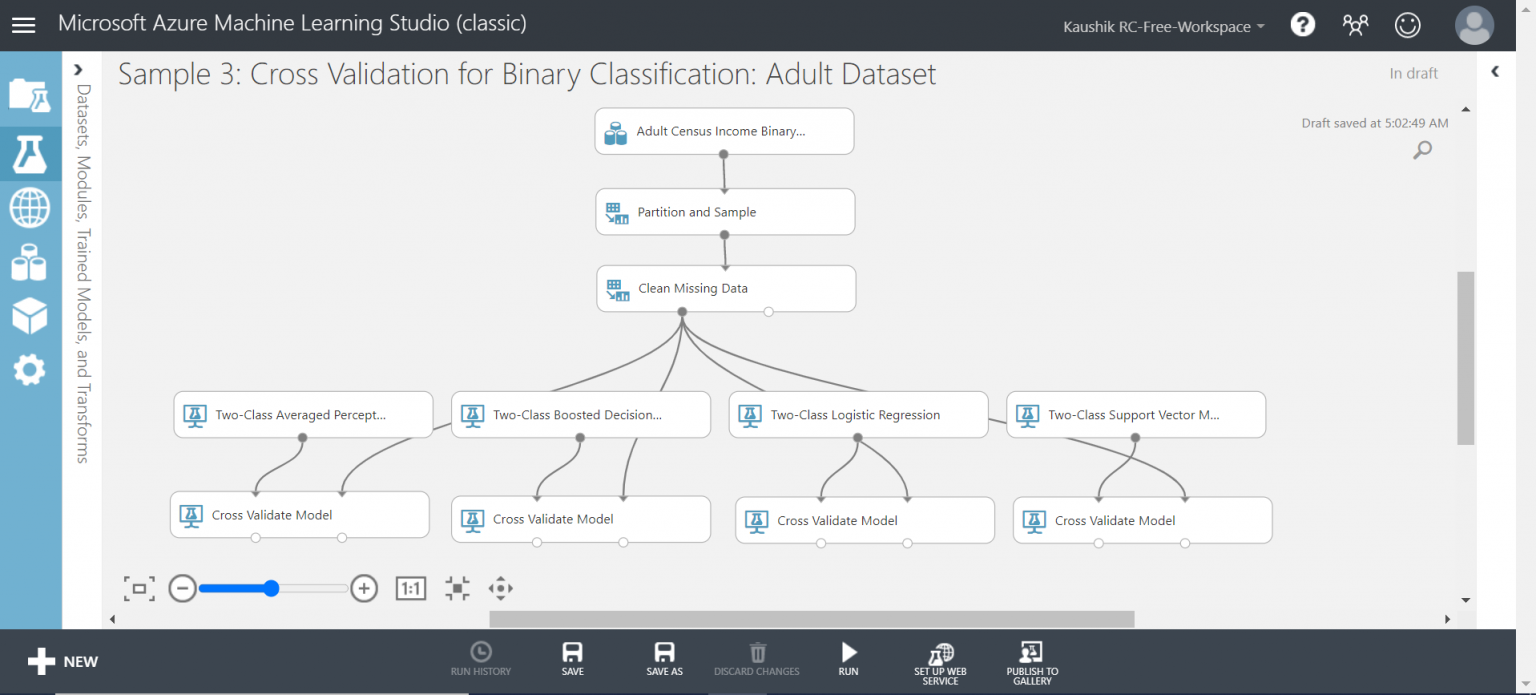Select the Experiments flask sidebar icon

point(29,153)
